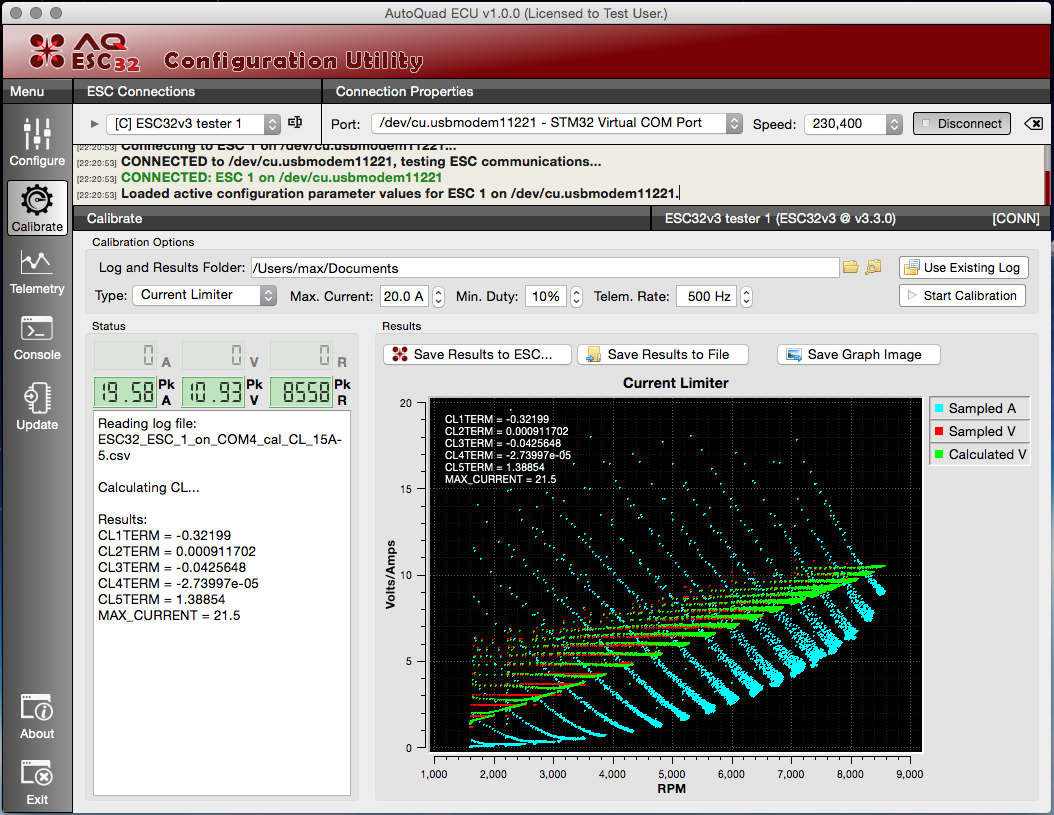Viewport: 1054px width, 815px height.
Task: Click the peak volts 10.93 display
Action: 213,392
